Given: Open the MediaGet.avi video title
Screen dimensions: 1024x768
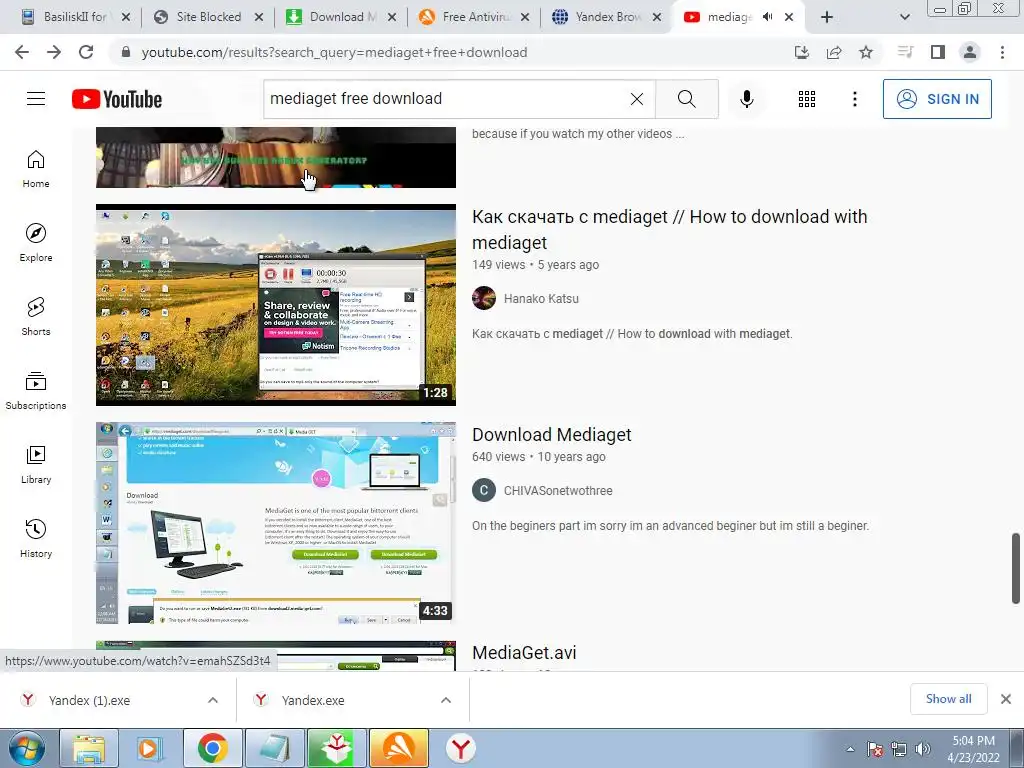Looking at the screenshot, I should tap(524, 652).
